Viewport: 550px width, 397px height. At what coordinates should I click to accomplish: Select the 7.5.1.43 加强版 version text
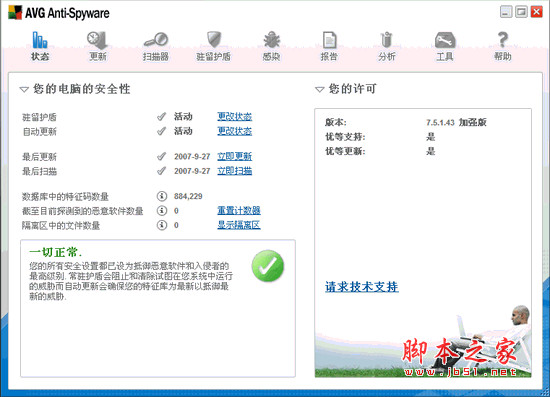click(456, 122)
